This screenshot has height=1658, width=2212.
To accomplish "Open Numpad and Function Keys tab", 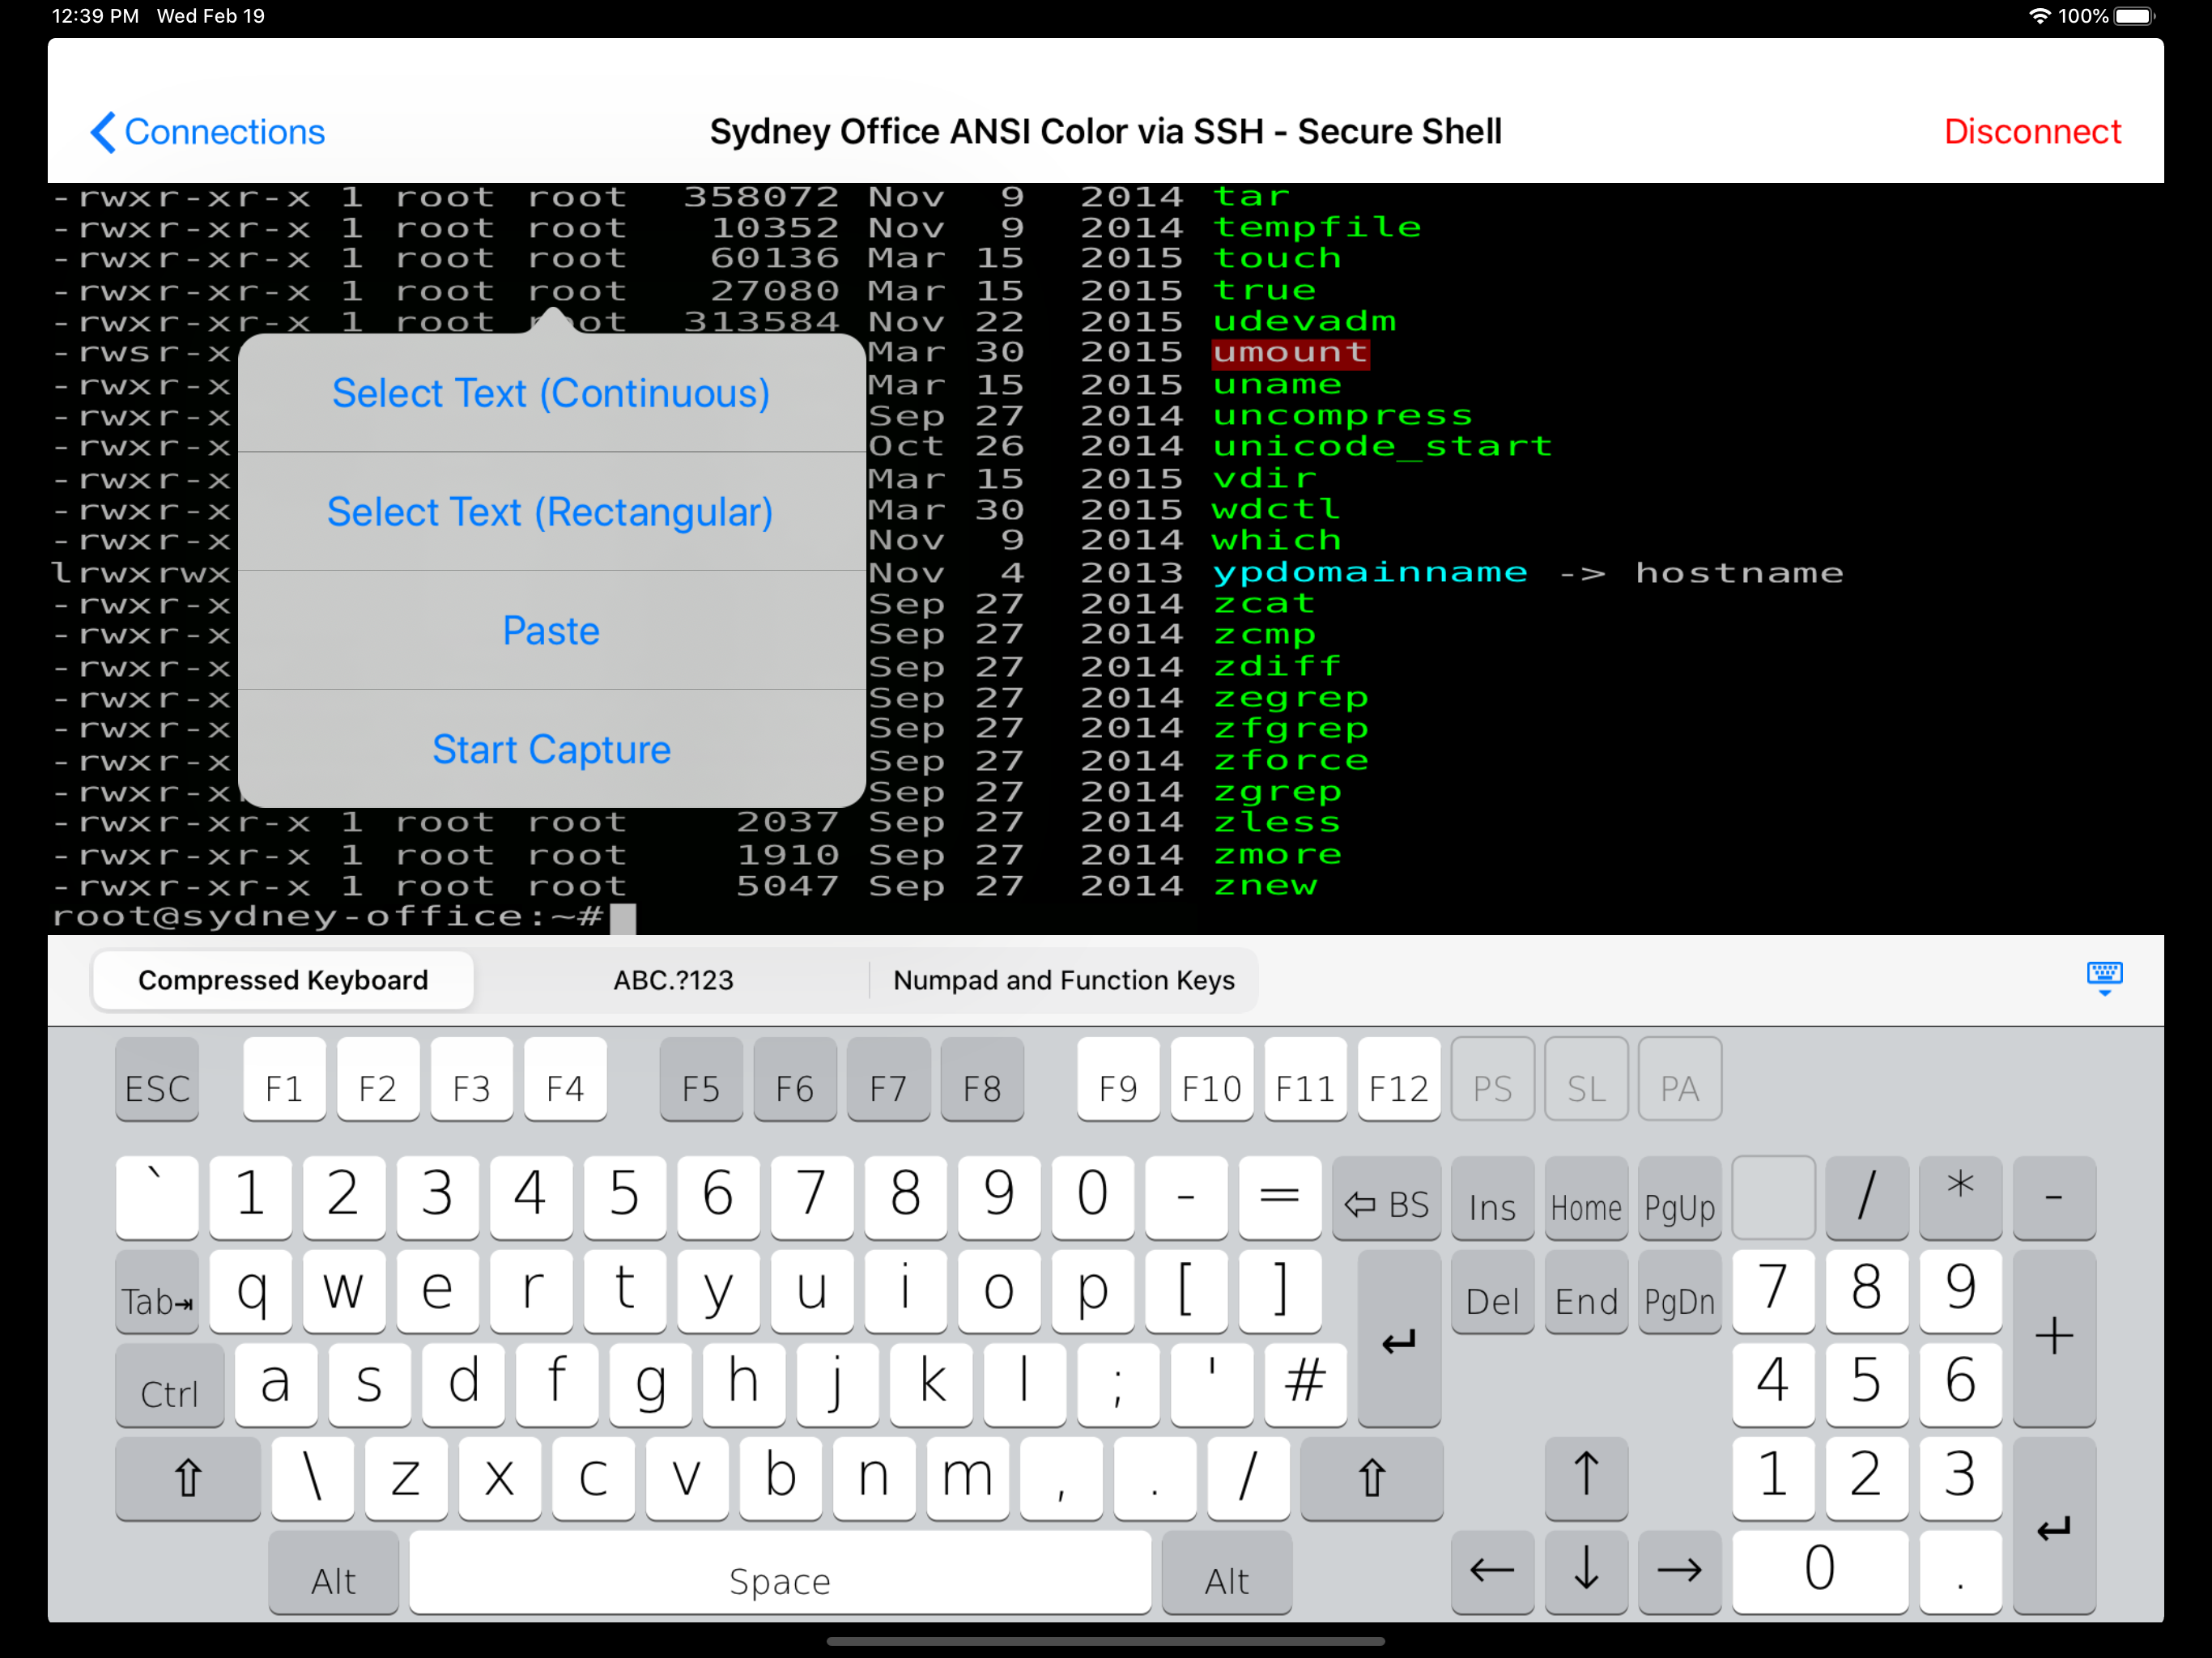I will (1063, 980).
